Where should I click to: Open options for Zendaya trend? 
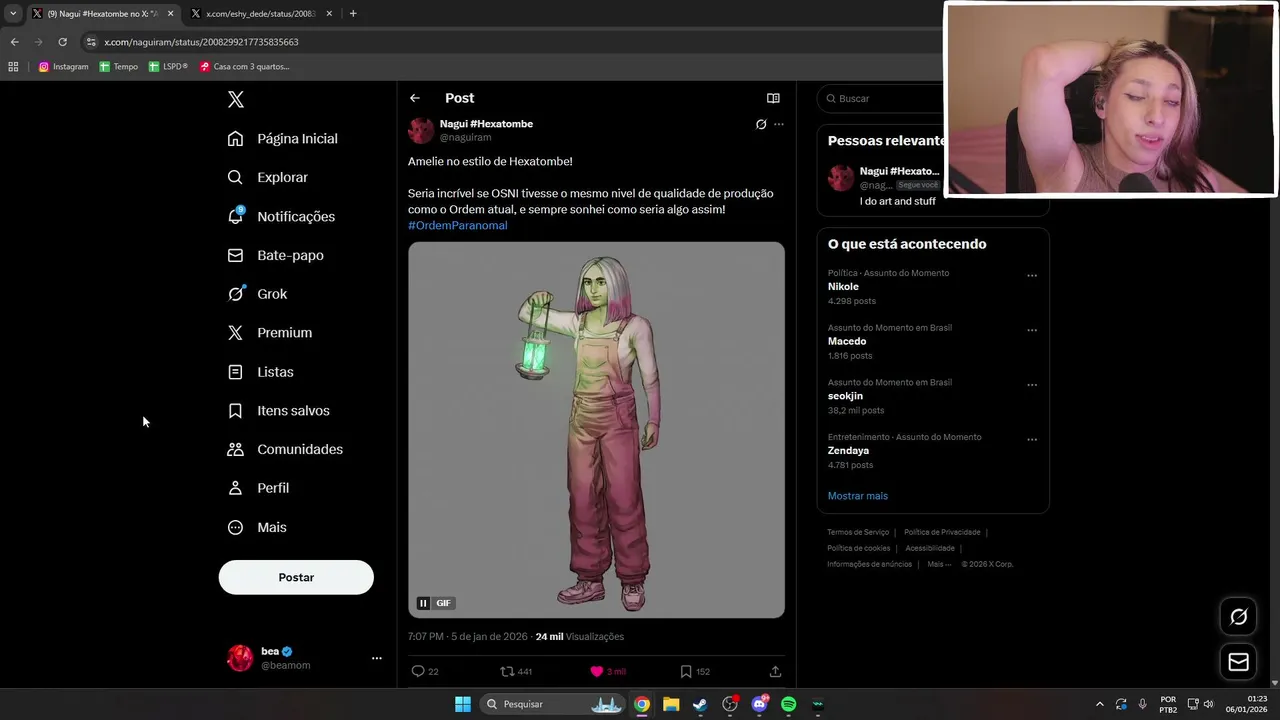[x=1032, y=439]
